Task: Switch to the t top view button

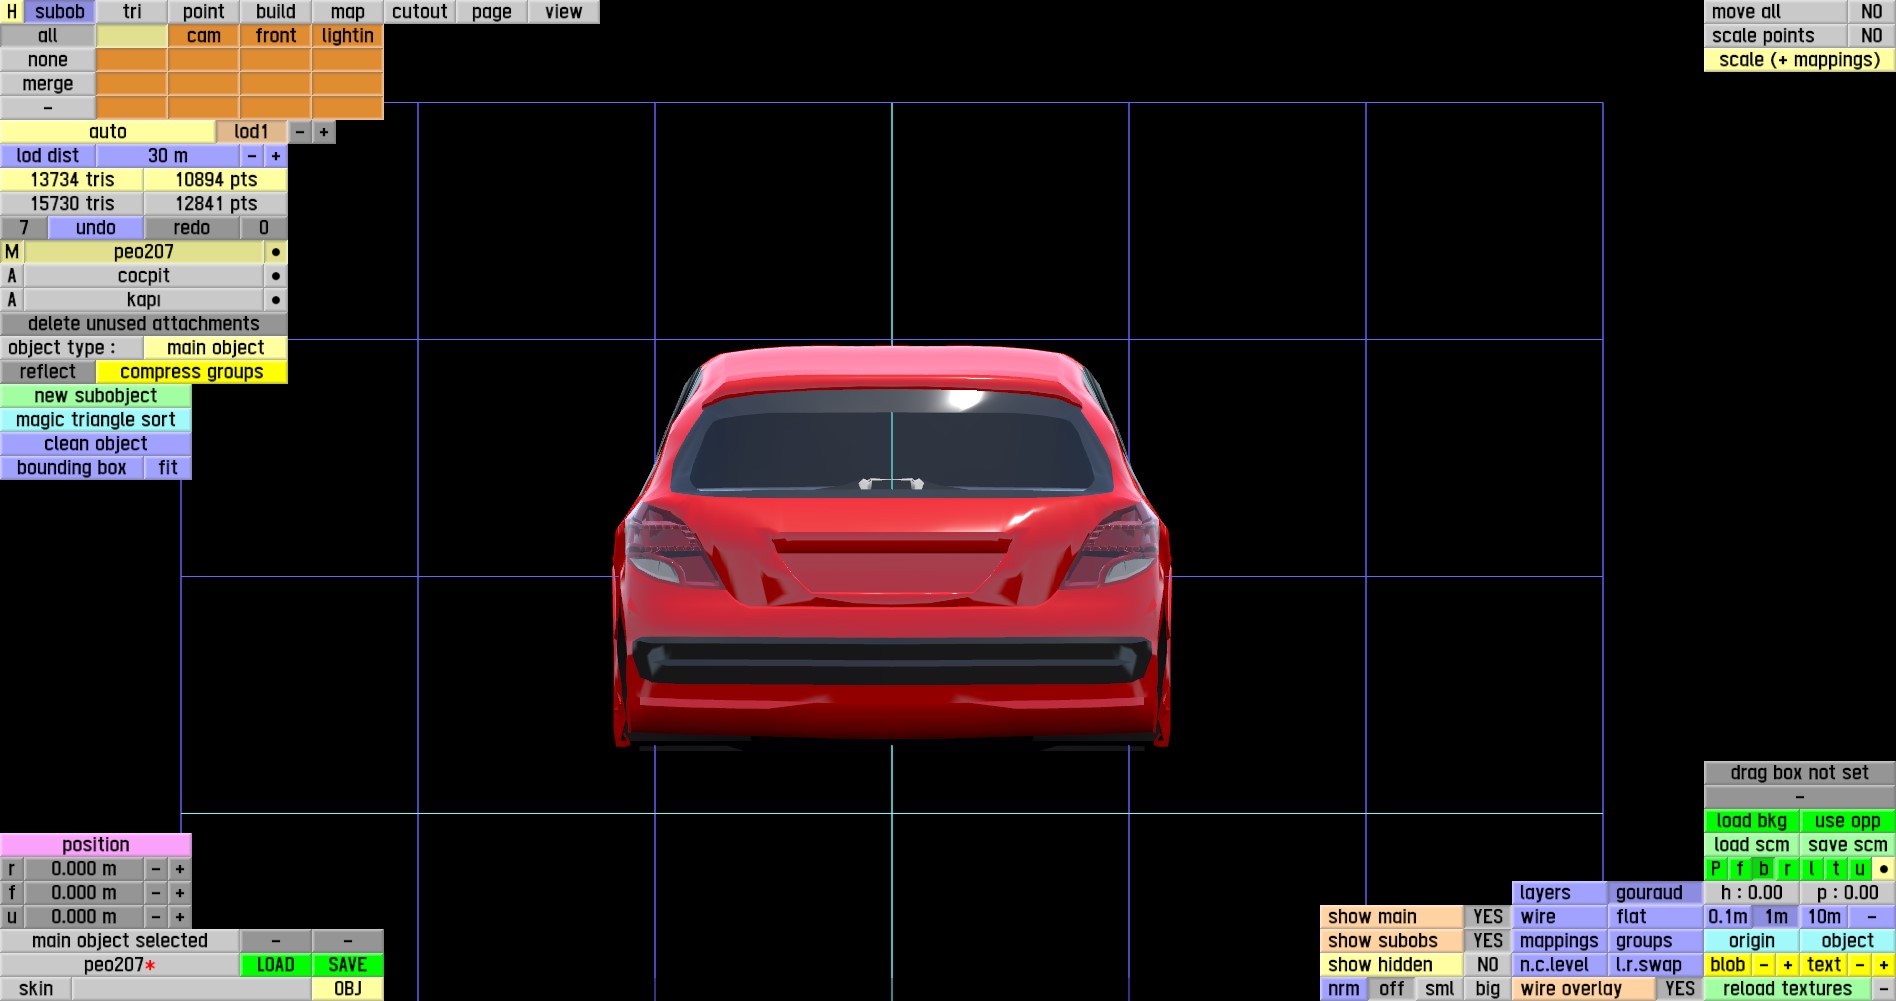Action: 1836,869
